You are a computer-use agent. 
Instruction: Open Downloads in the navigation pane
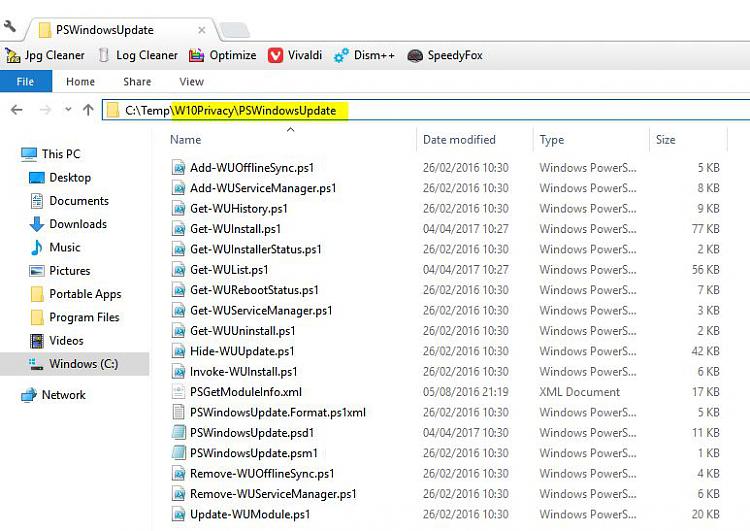68,224
